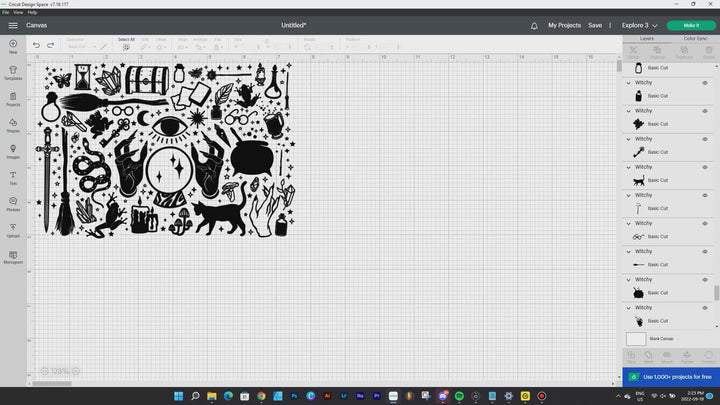Open the Shapes tool
Screen dimensions: 720x405
13,123
